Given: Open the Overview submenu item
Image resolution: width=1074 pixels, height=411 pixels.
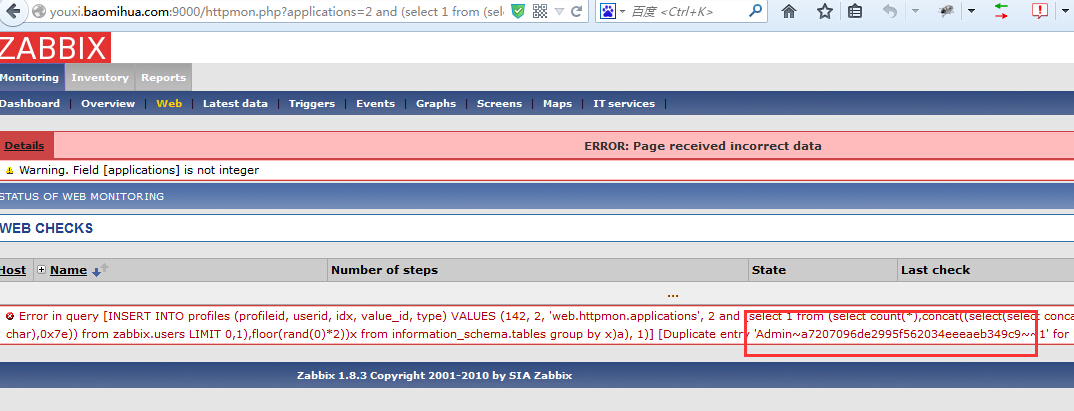Looking at the screenshot, I should [x=108, y=103].
